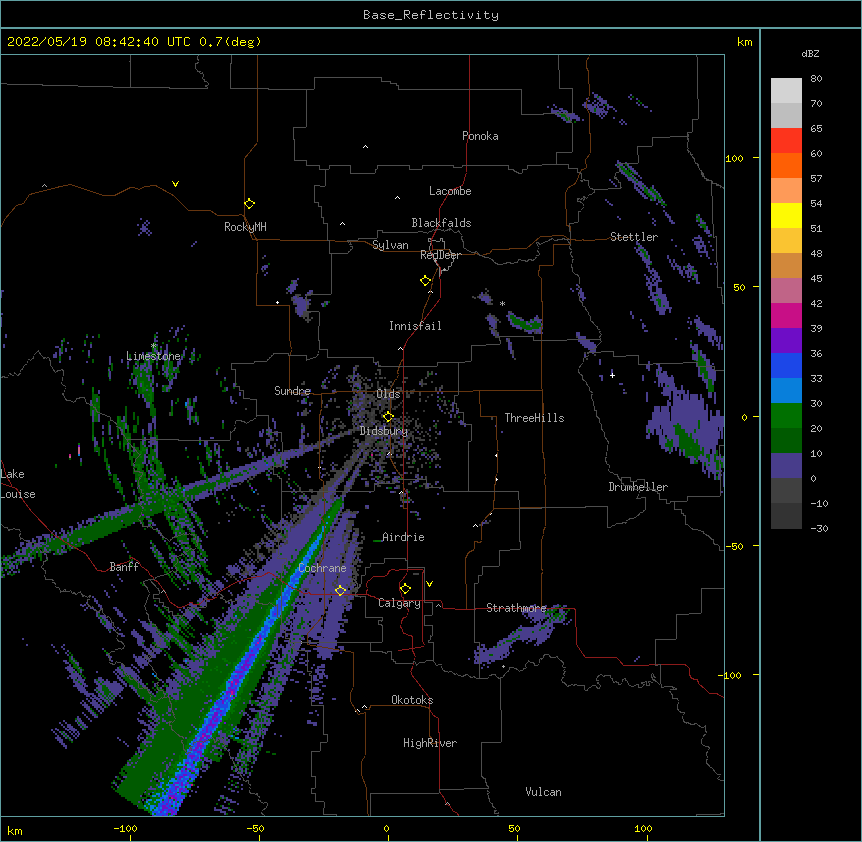Click the Innisfail label

tap(415, 326)
